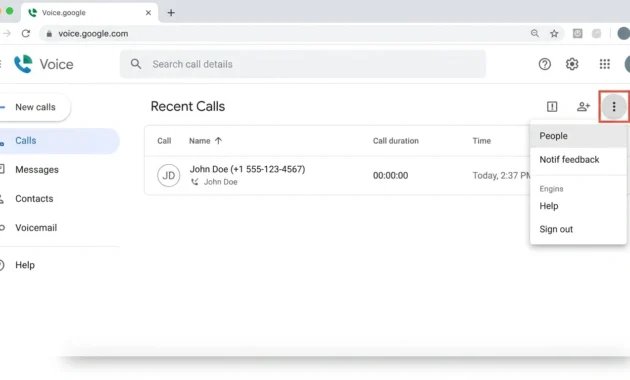Click the first gray extension icon right of the star
630x380 pixels.
pyautogui.click(x=577, y=34)
